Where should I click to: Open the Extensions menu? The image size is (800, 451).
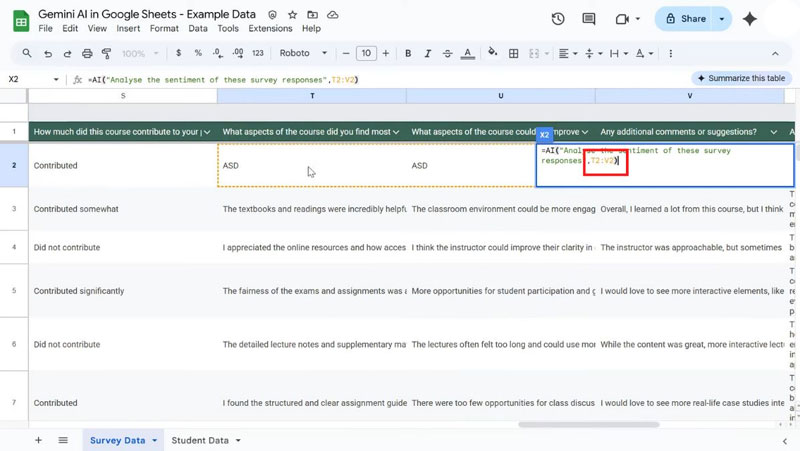[270, 29]
